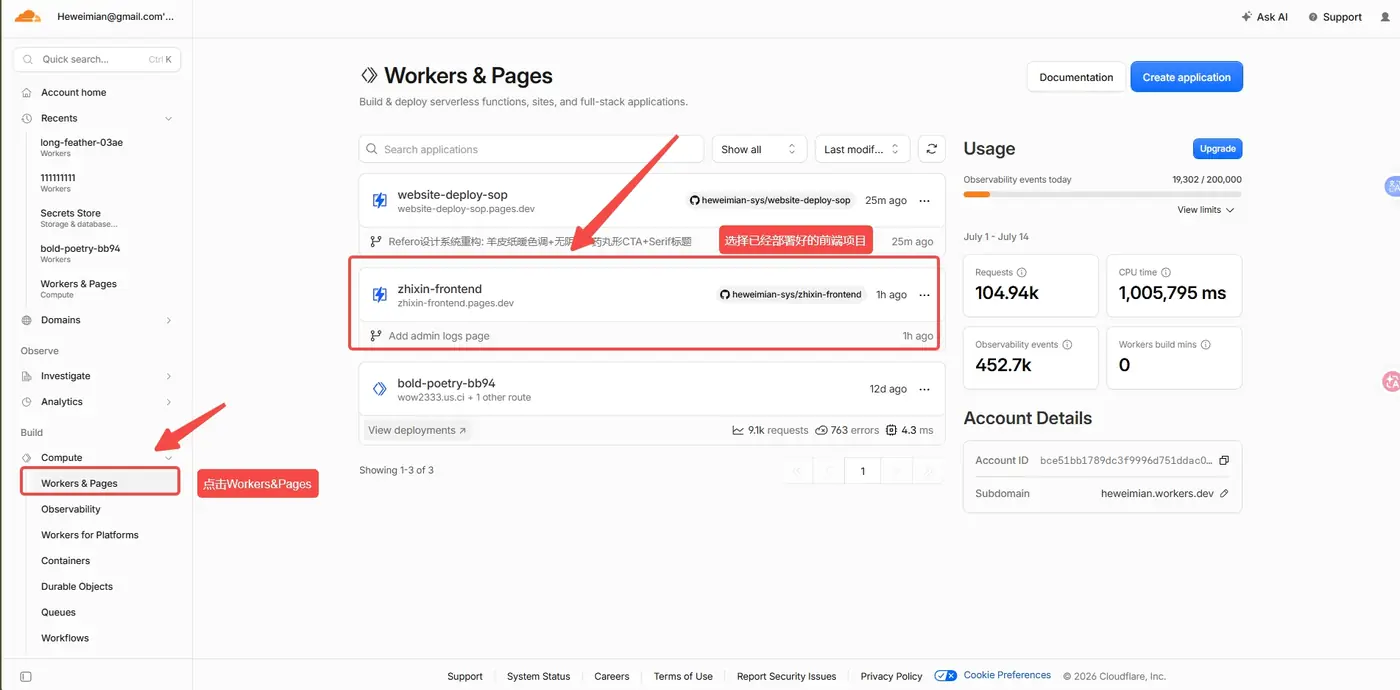Expand the Domains menu
The image size is (1400, 690).
[x=168, y=320]
